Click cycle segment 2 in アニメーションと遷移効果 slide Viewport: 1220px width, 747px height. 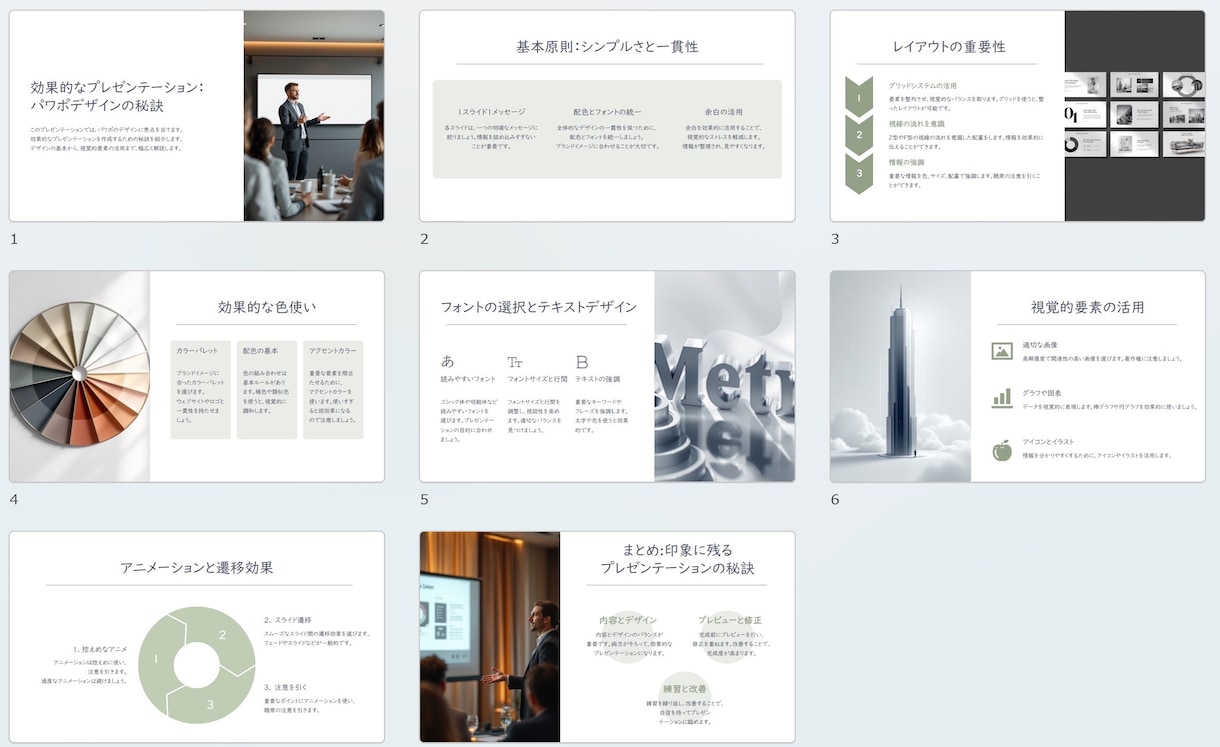click(x=225, y=634)
